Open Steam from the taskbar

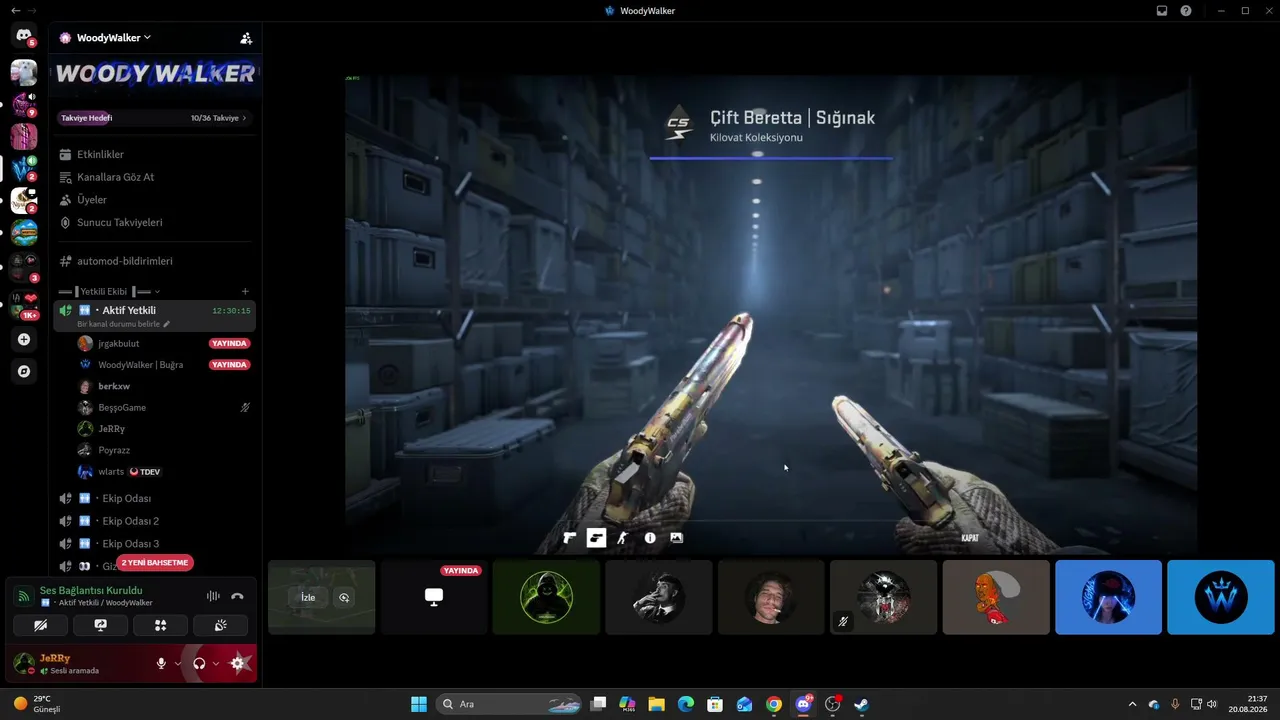861,704
